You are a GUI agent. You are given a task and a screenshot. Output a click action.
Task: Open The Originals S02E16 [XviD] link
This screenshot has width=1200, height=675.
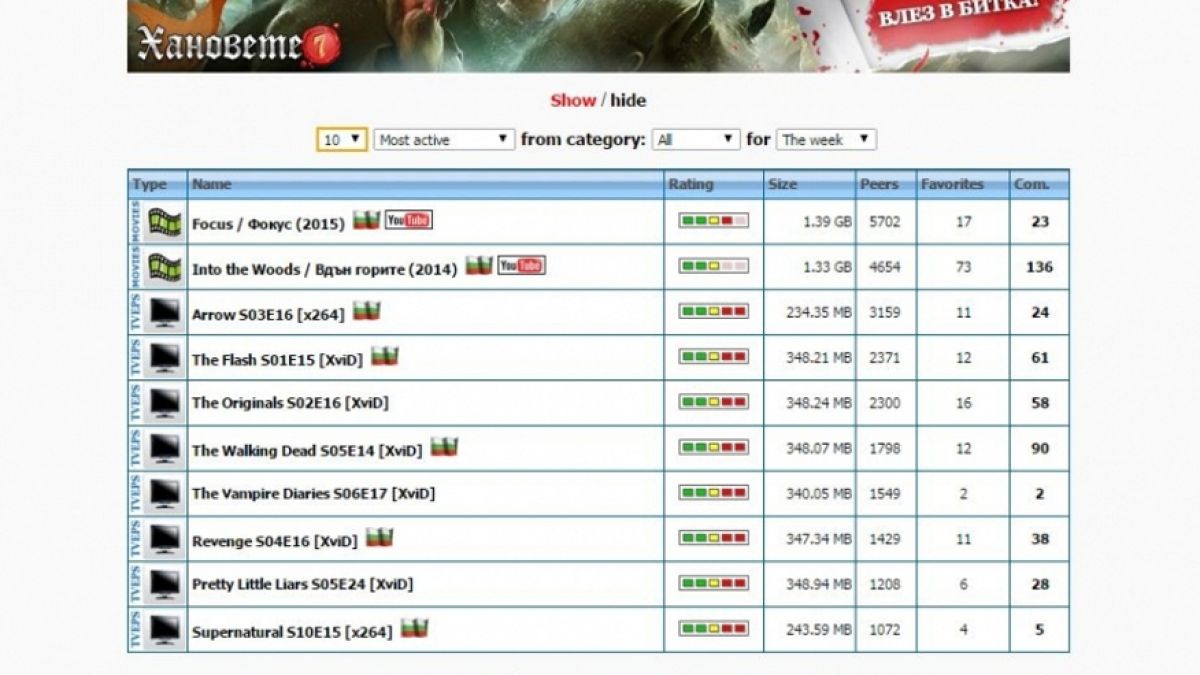coord(290,403)
